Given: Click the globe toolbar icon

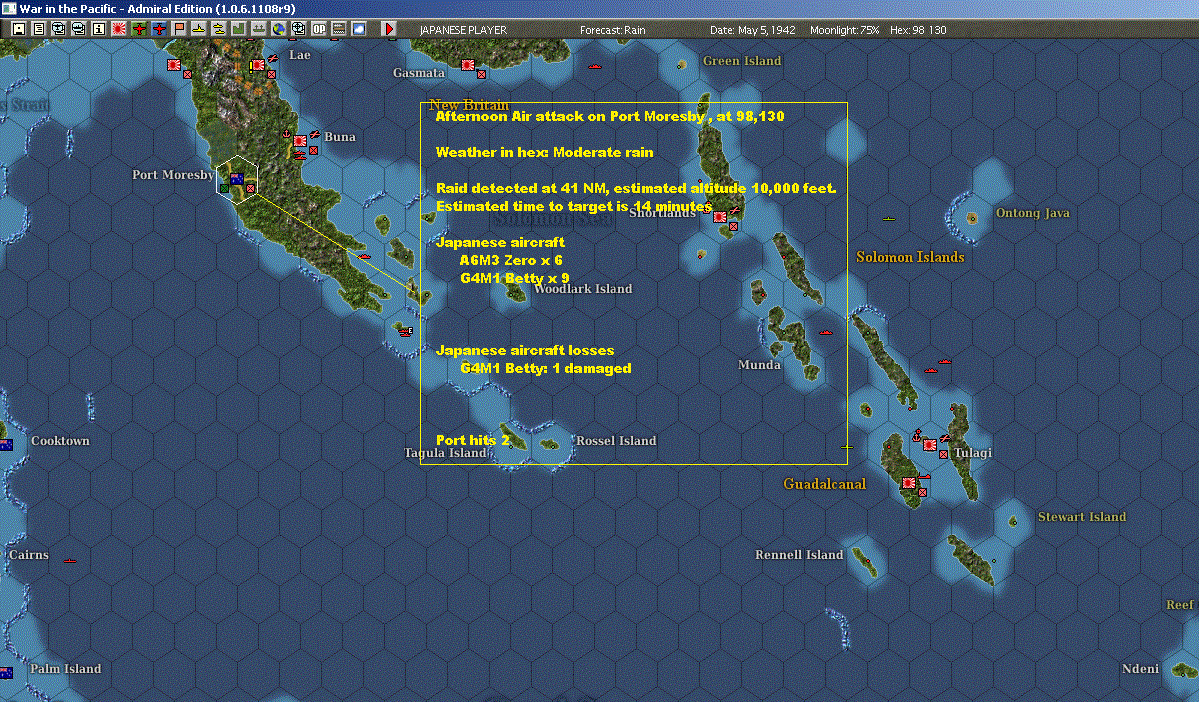Looking at the screenshot, I should tap(279, 29).
